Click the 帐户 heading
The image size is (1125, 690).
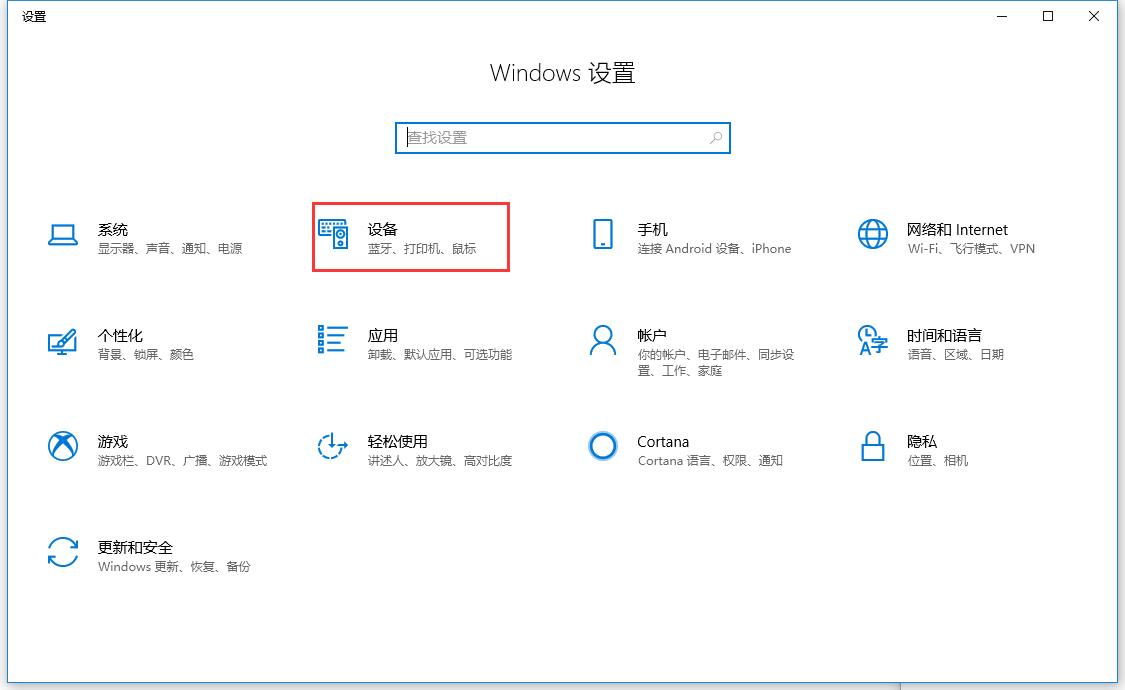tap(652, 336)
